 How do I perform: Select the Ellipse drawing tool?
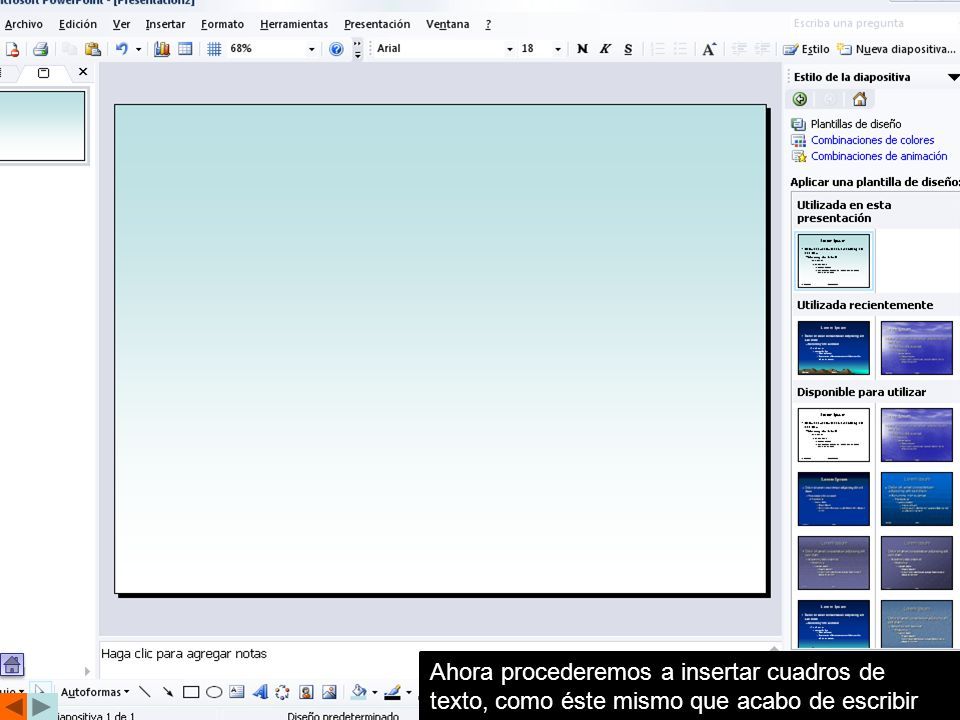pyautogui.click(x=214, y=692)
